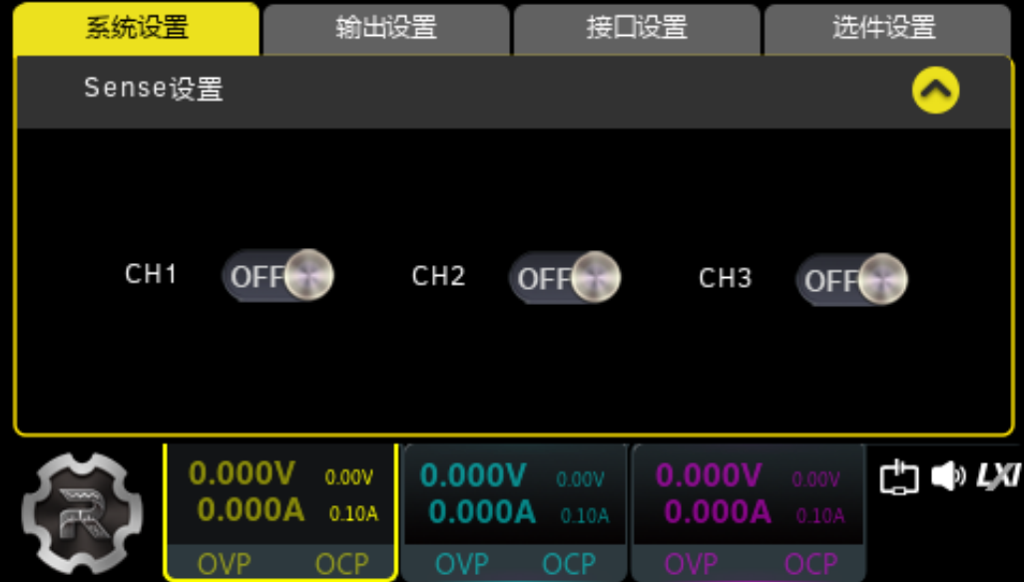
Task: Select the 接口设置 tab
Action: [x=637, y=28]
